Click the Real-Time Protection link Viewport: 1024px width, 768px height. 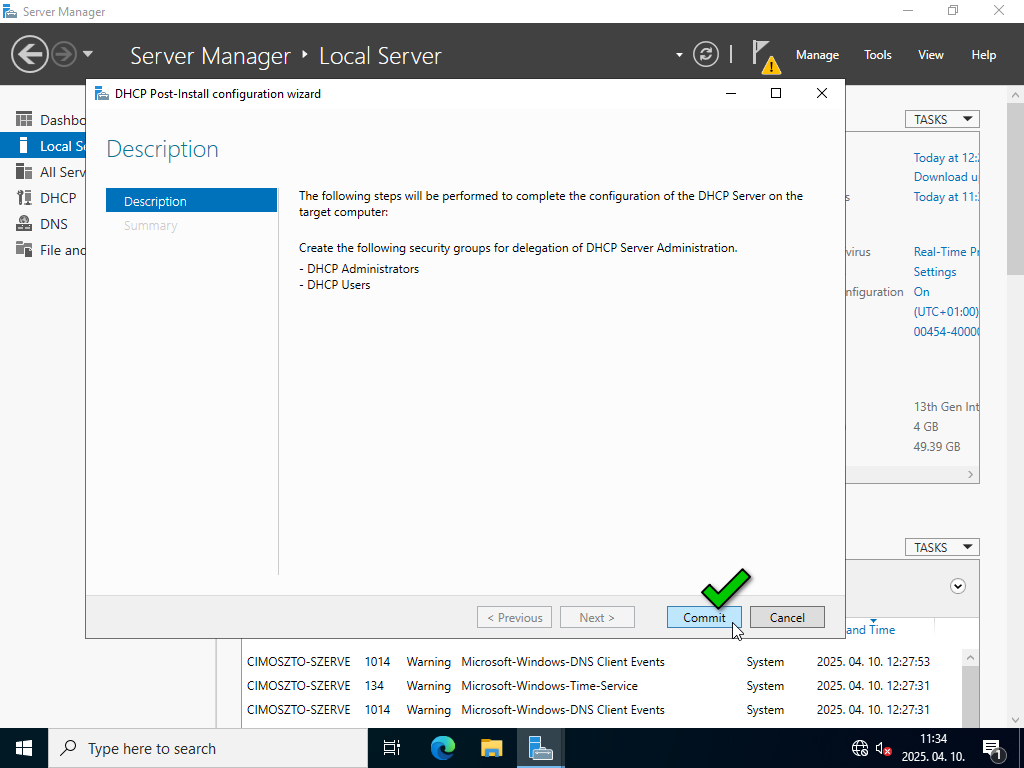pyautogui.click(x=945, y=252)
